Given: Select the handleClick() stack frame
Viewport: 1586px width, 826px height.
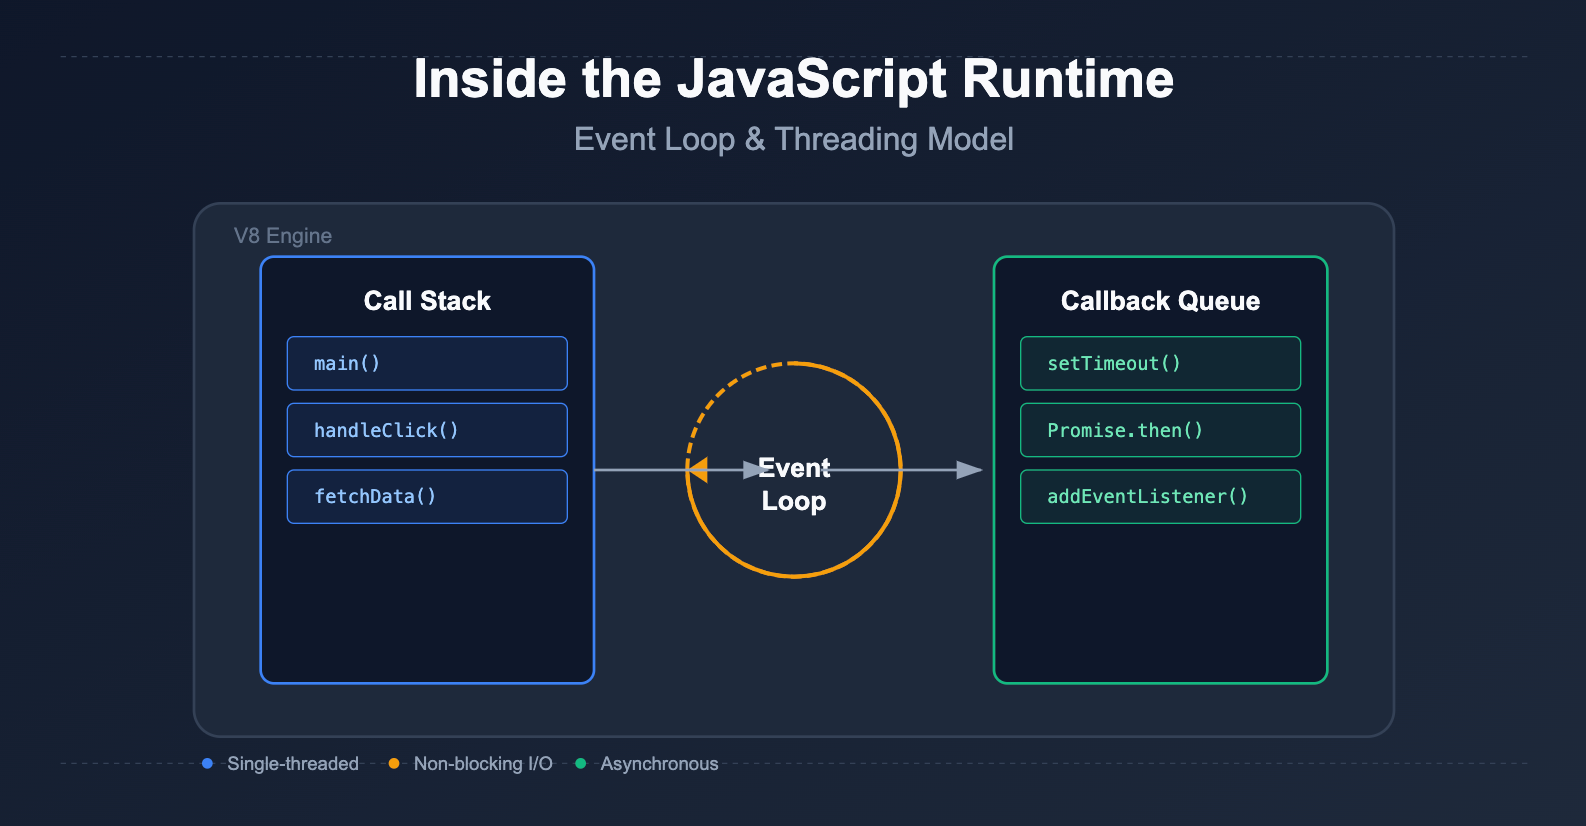Looking at the screenshot, I should tap(427, 430).
